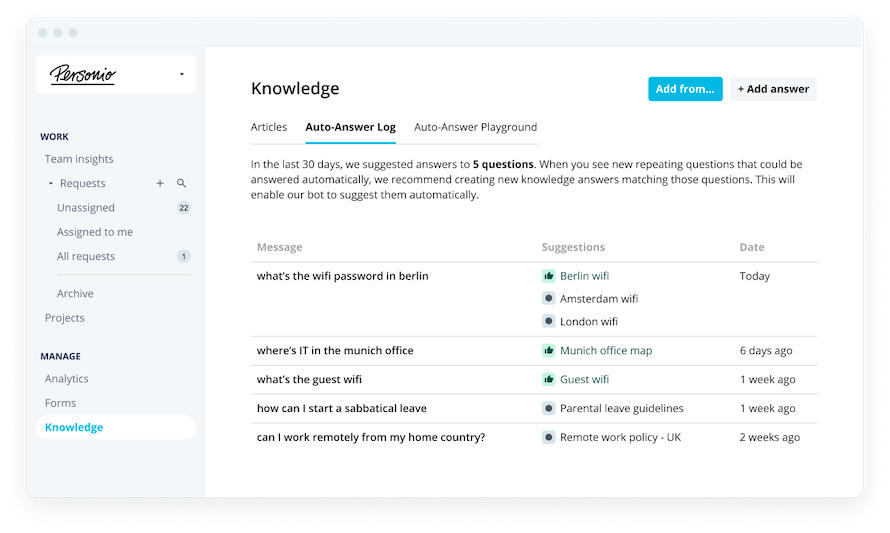Open the Berlin wifi suggestion link
This screenshot has width=890, height=533.
584,276
